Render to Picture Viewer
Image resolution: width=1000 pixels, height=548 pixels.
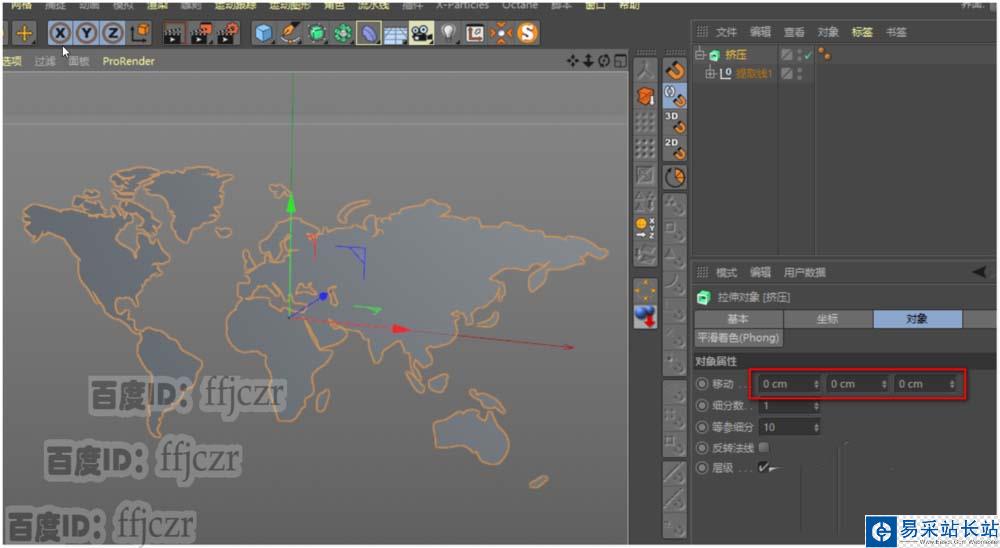tap(200, 33)
